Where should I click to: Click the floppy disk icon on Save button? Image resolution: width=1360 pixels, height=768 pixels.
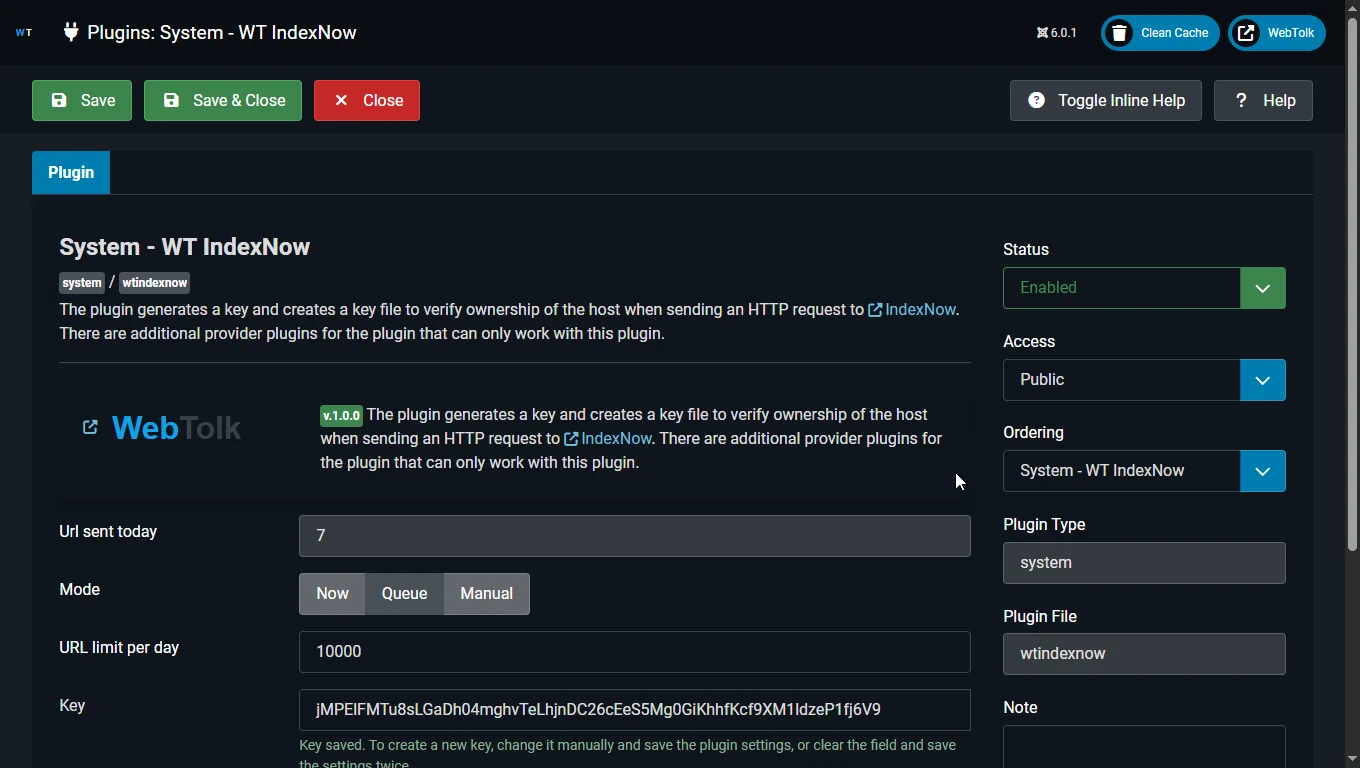(x=59, y=100)
